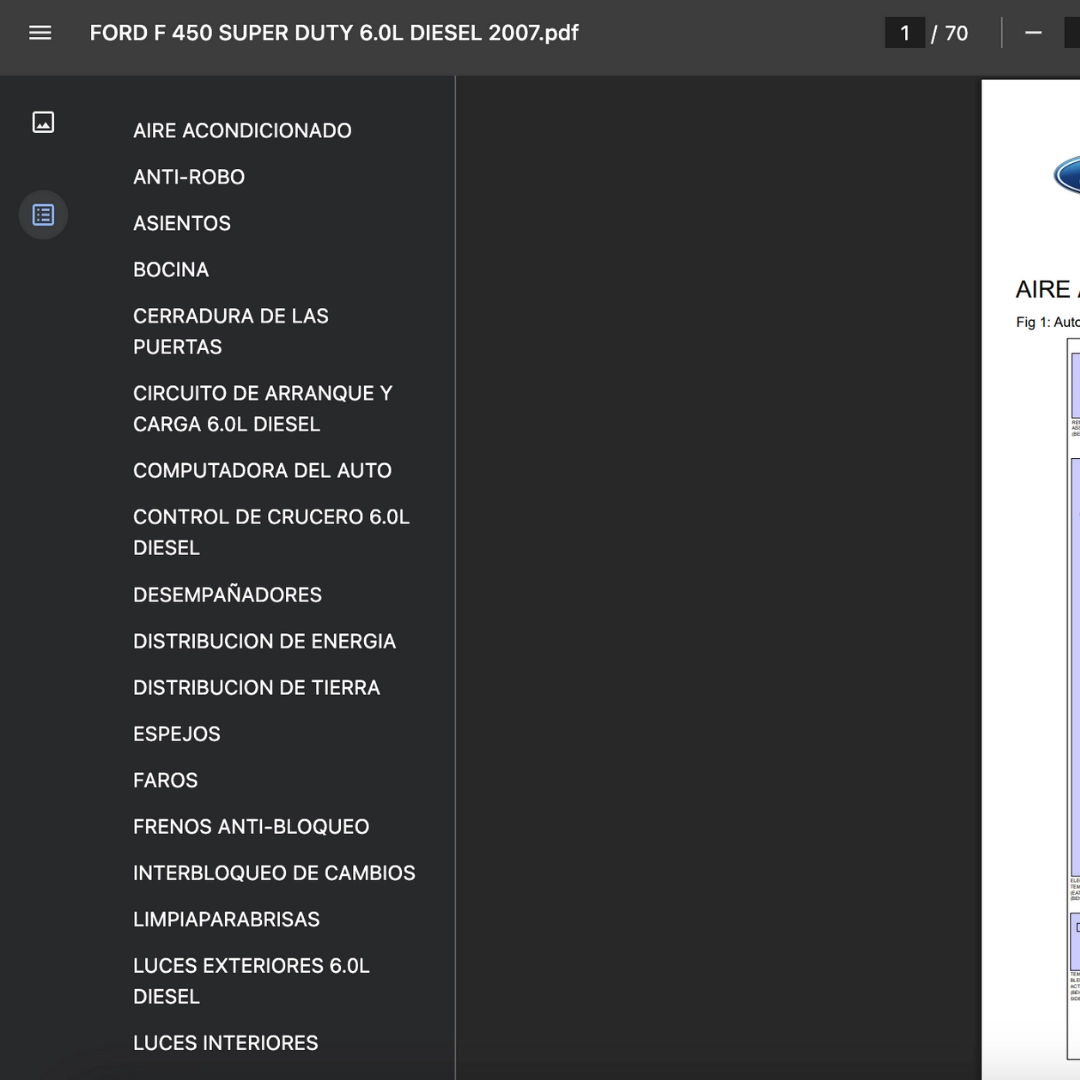The image size is (1080, 1080).
Task: Open CERRADURA DE LAS PUERTAS bookmark
Action: pyautogui.click(x=231, y=331)
